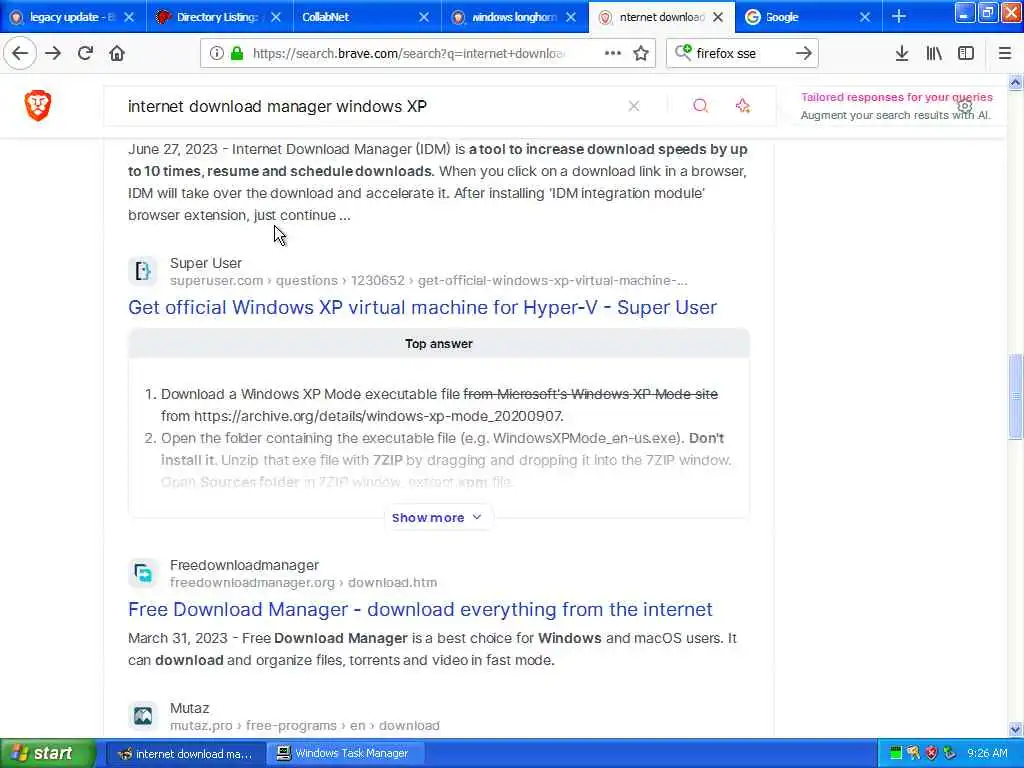Viewport: 1024px width, 768px height.
Task: Open the Firefox hamburger menu
Action: (1005, 54)
